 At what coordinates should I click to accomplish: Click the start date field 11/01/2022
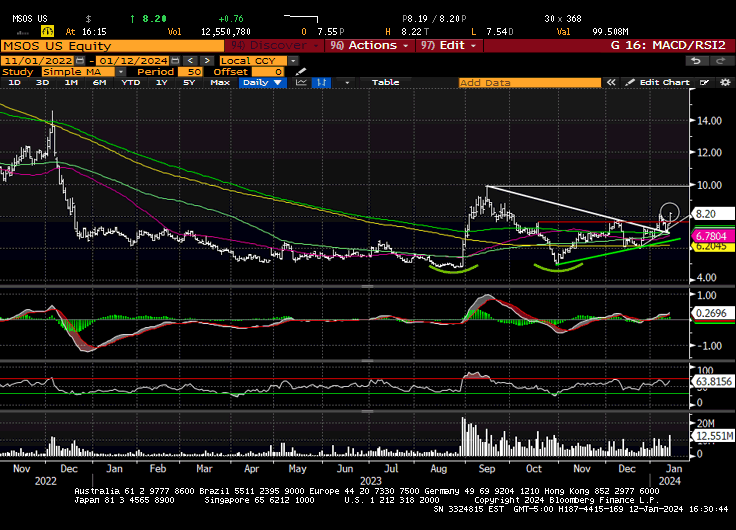pos(38,61)
